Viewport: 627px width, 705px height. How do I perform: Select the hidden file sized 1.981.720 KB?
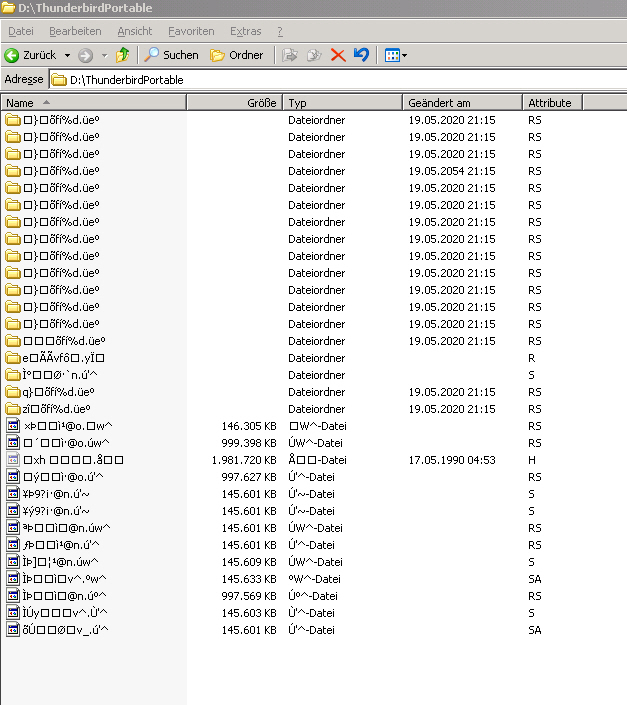pyautogui.click(x=65, y=460)
